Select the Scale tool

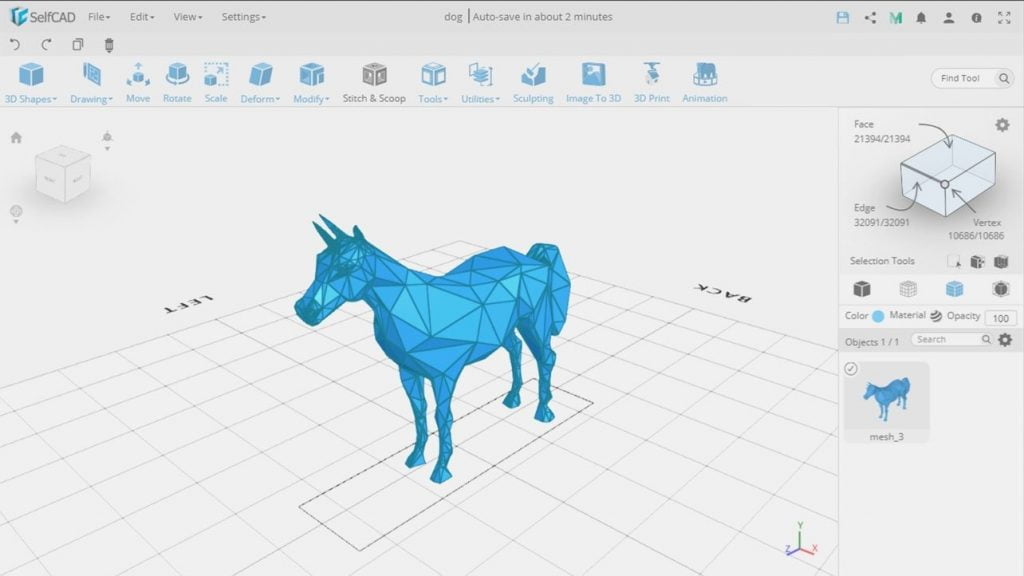(216, 83)
